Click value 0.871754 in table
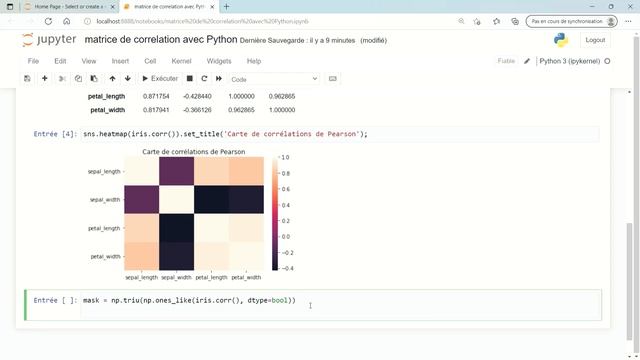This screenshot has width=640, height=360. [x=156, y=96]
